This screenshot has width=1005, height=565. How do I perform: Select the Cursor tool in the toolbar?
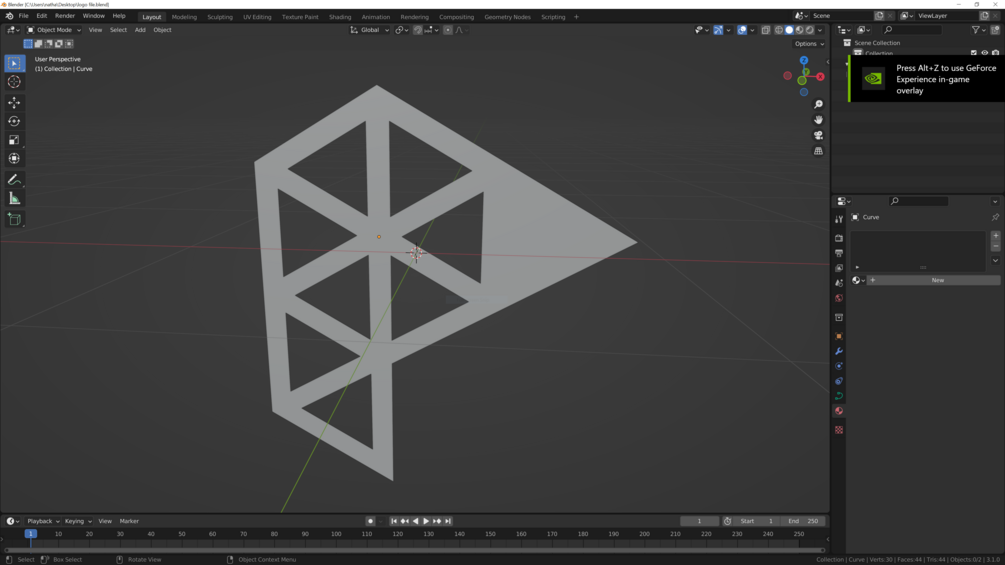click(14, 82)
